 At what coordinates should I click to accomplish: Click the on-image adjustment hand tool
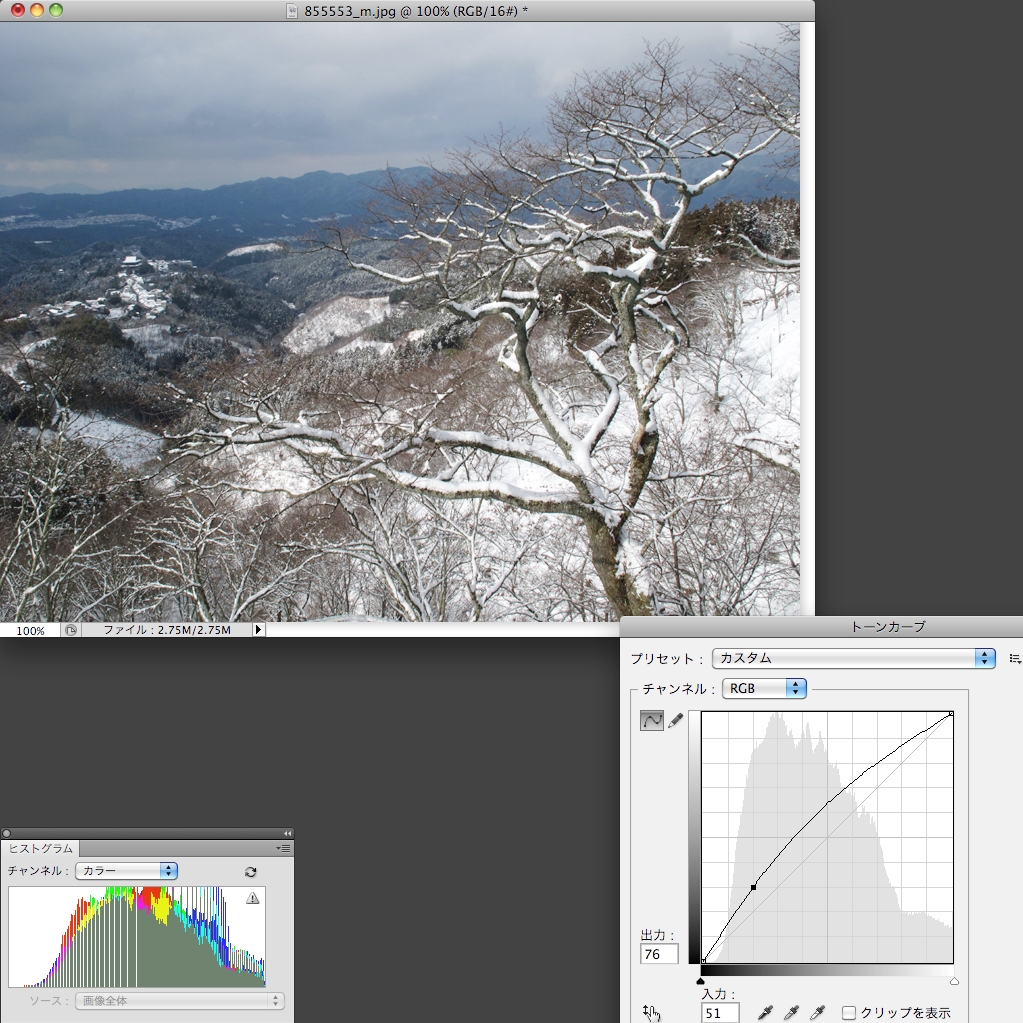pos(653,1013)
